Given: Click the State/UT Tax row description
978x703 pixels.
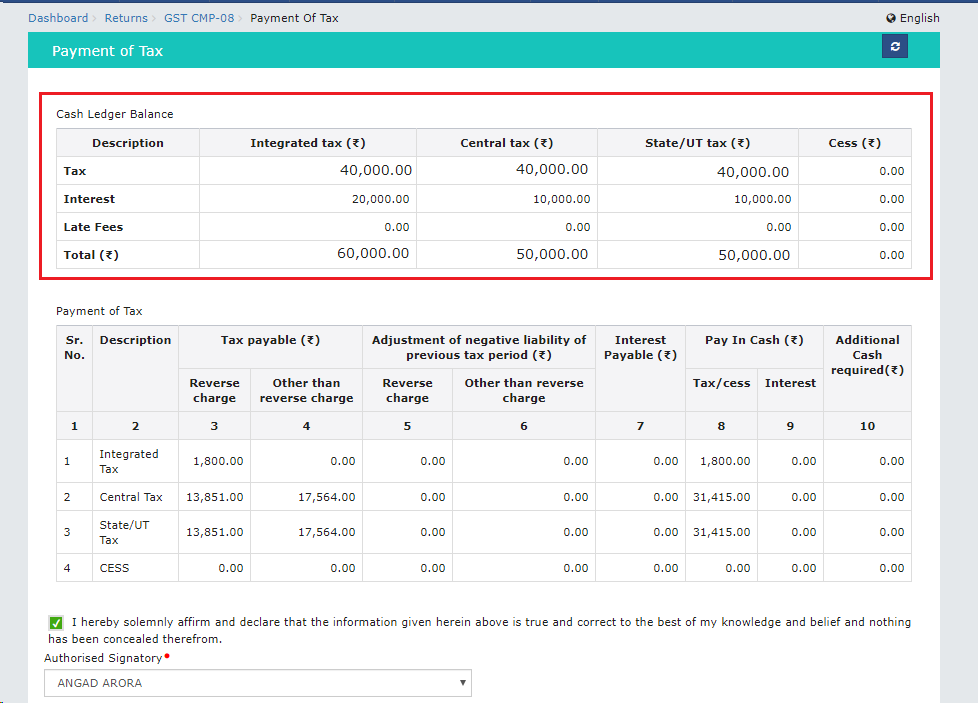Looking at the screenshot, I should tap(124, 532).
